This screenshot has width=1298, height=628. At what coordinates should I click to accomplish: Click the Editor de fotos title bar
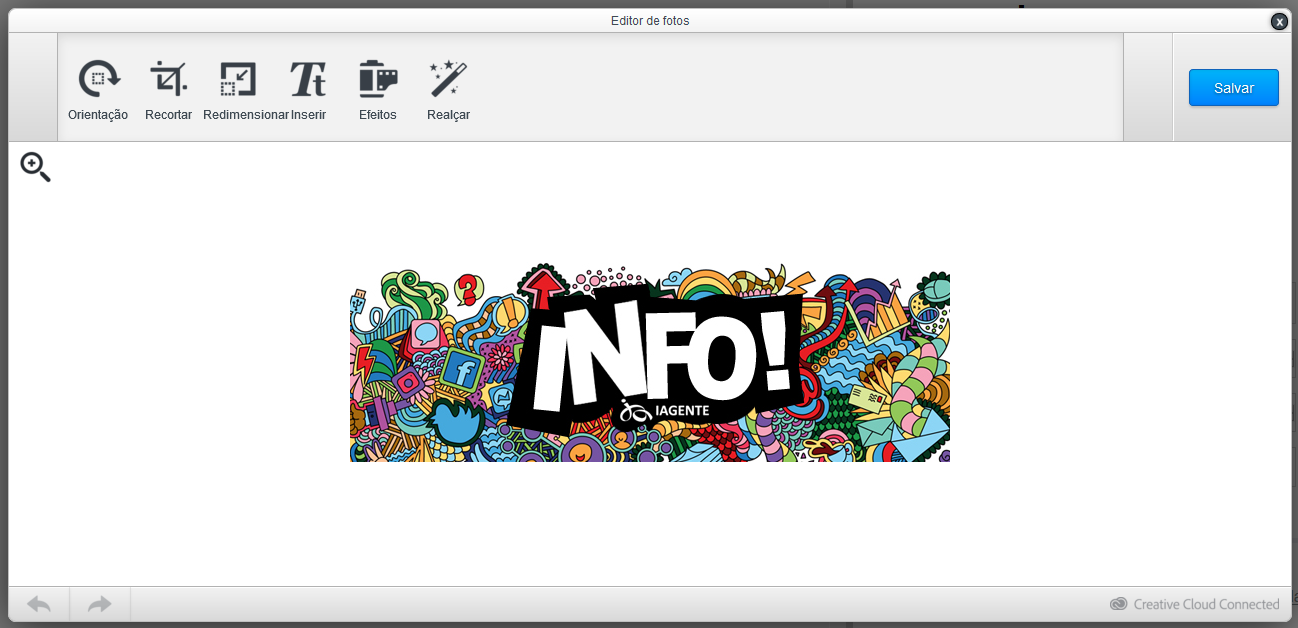(649, 21)
